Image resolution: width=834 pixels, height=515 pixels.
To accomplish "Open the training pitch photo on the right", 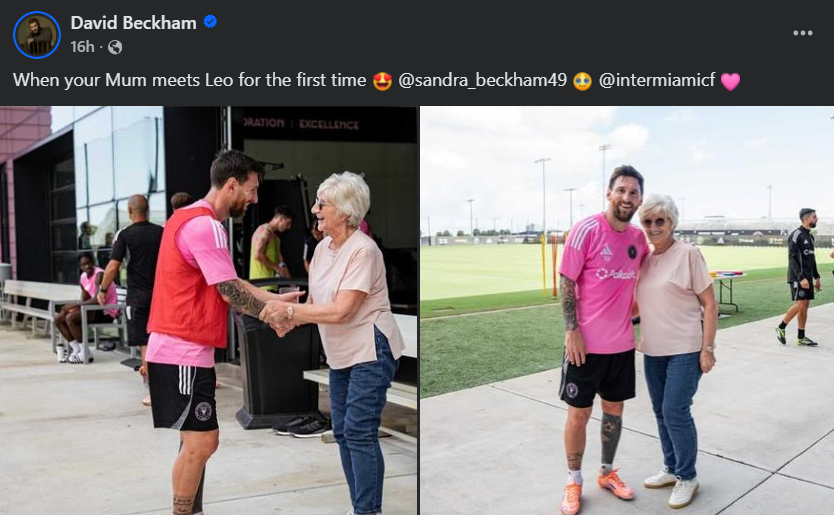I will [x=627, y=311].
